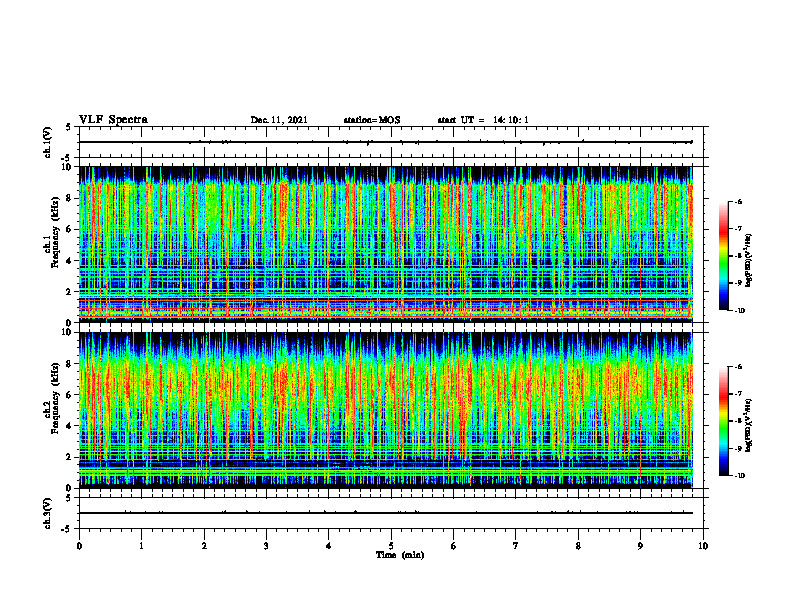Viewport: 792px width, 612px height.
Task: Click the ch.2 spectrogram color bar
Action: 724,421
